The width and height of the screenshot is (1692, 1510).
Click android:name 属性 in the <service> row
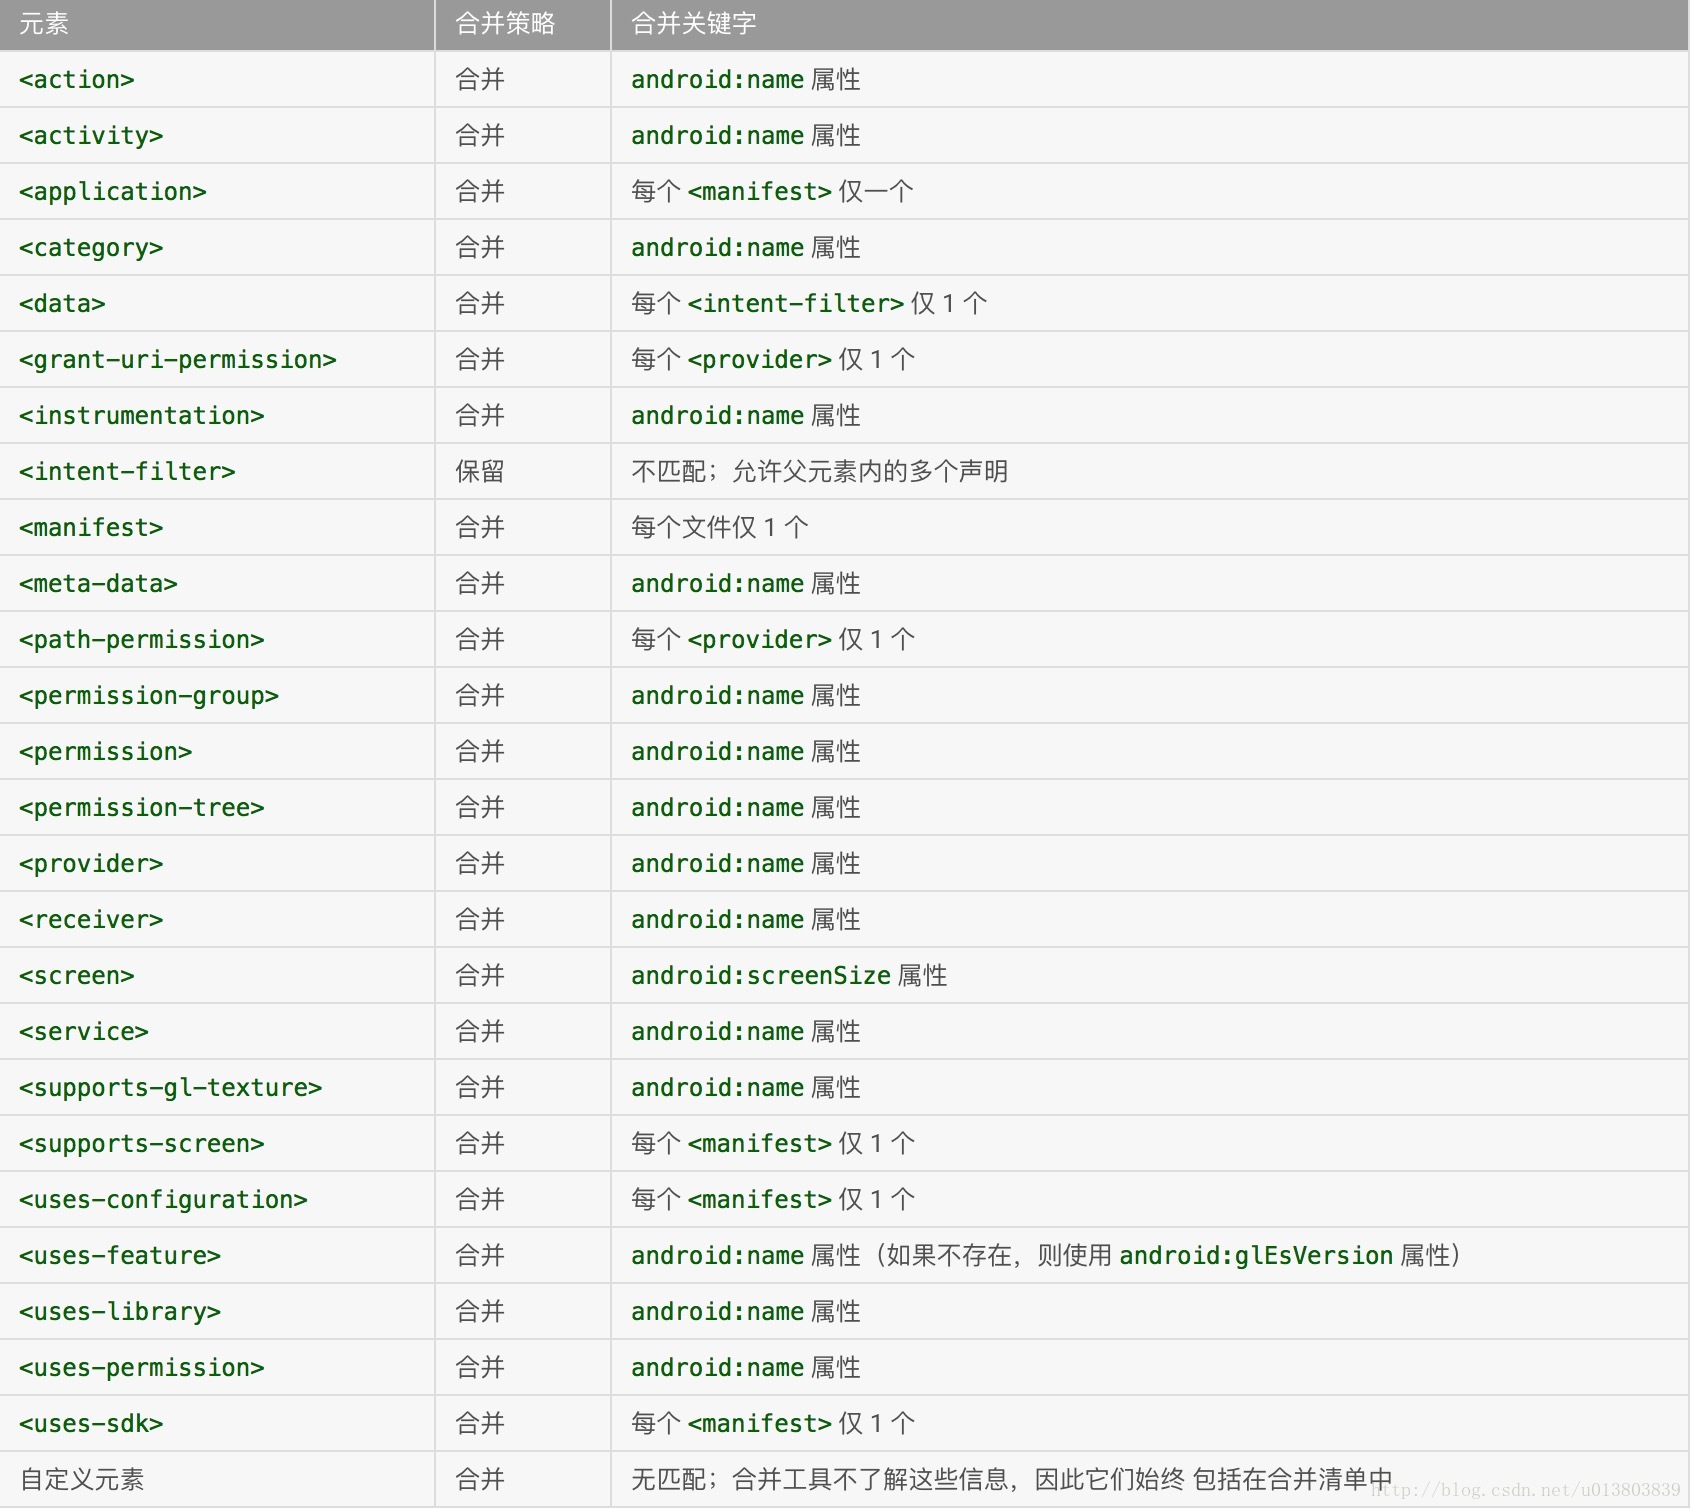(746, 1032)
